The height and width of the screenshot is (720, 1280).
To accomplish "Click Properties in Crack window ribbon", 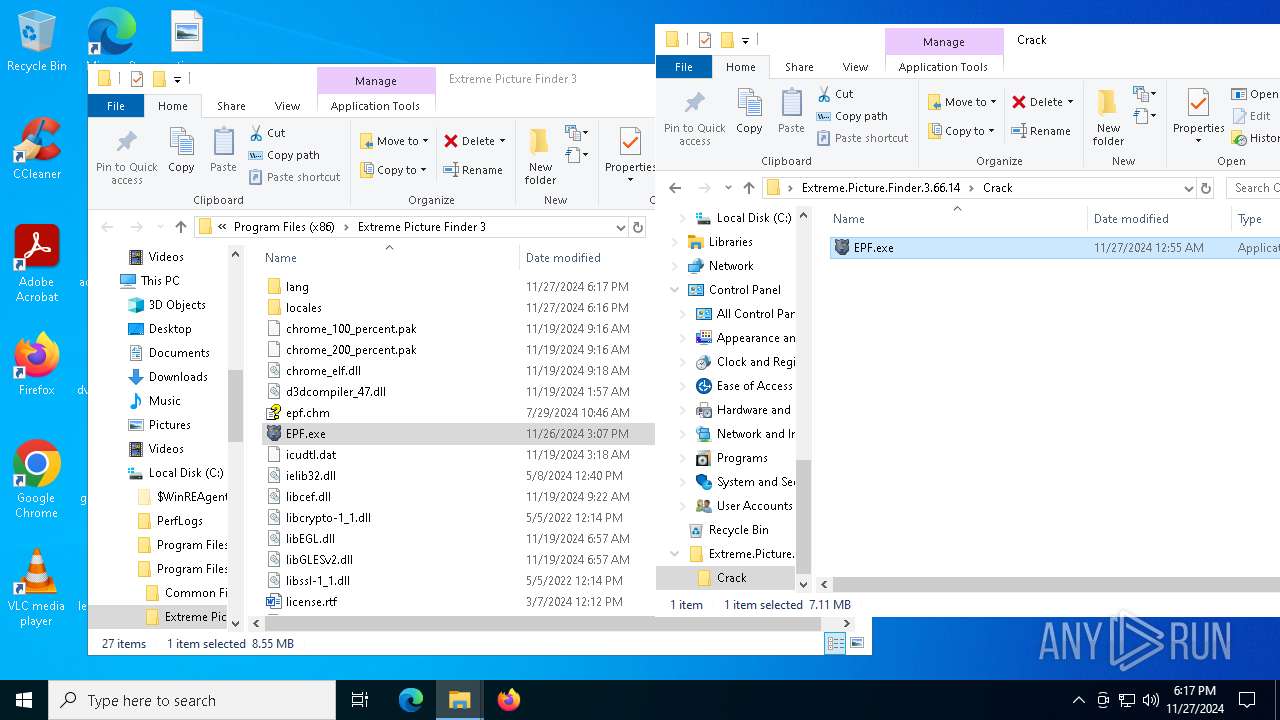I will pyautogui.click(x=1198, y=116).
